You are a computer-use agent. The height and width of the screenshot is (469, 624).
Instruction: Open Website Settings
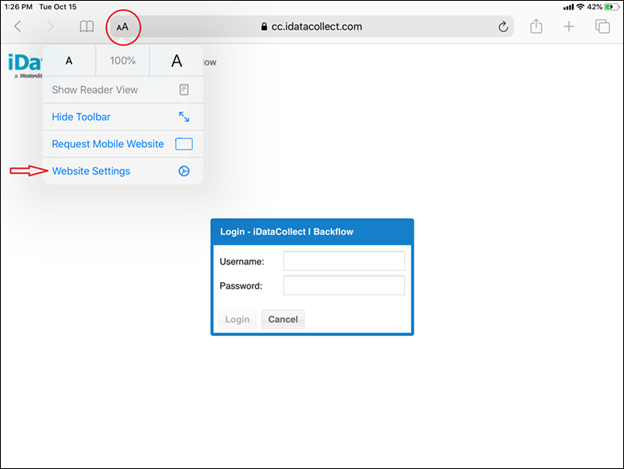pyautogui.click(x=123, y=171)
